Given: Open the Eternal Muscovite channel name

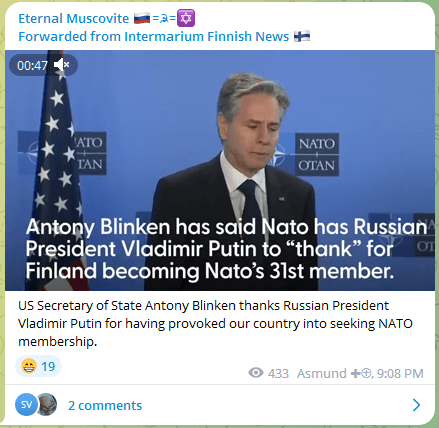Looking at the screenshot, I should pyautogui.click(x=74, y=18).
